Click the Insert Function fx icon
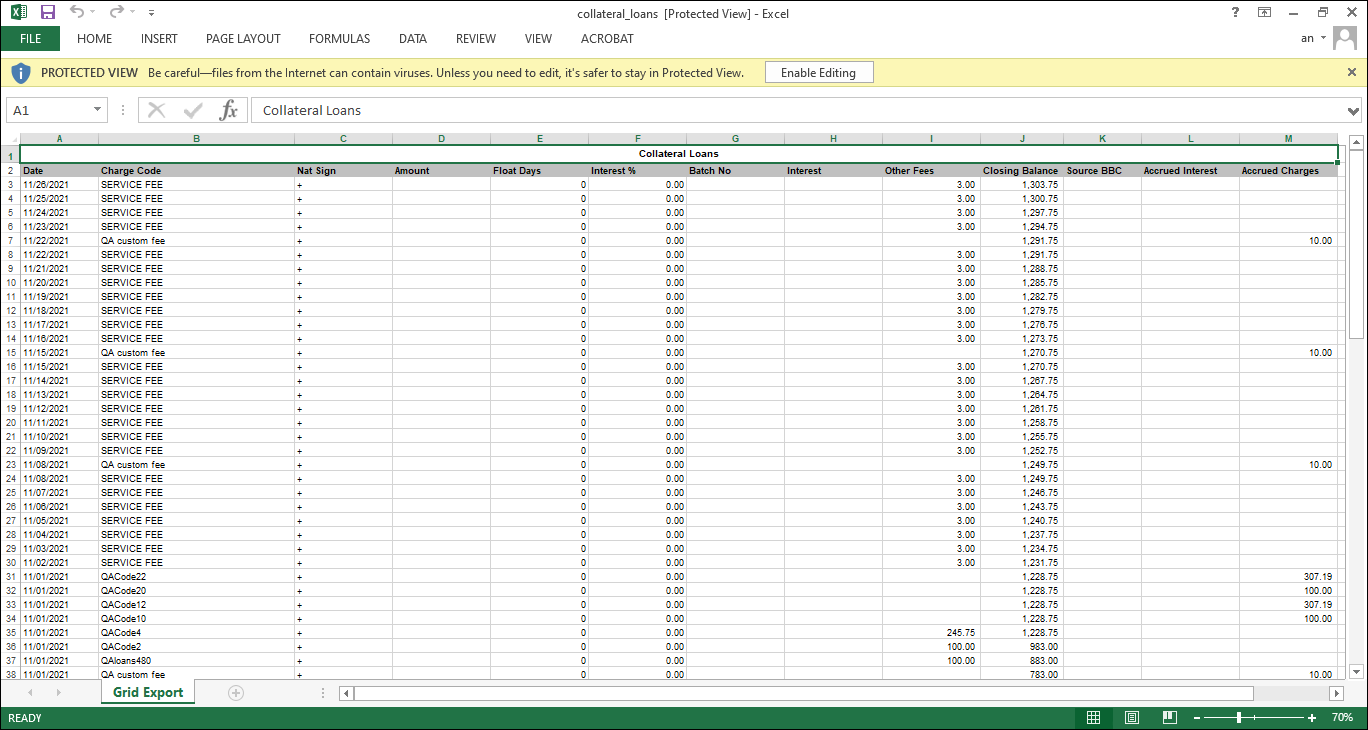 pos(229,110)
